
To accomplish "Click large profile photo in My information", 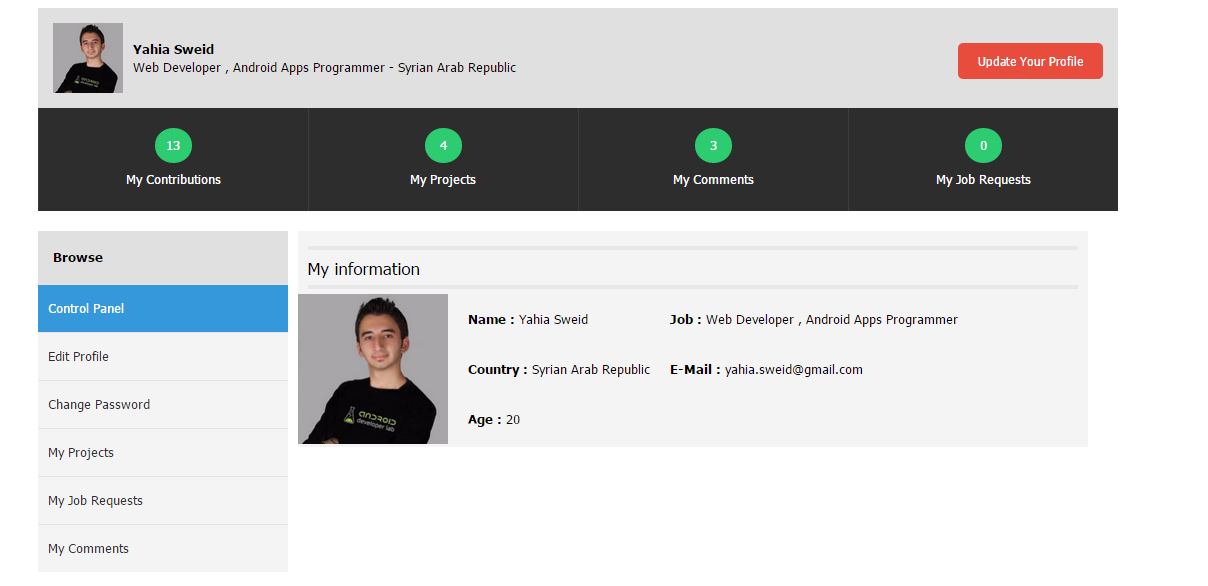I will (x=373, y=369).
